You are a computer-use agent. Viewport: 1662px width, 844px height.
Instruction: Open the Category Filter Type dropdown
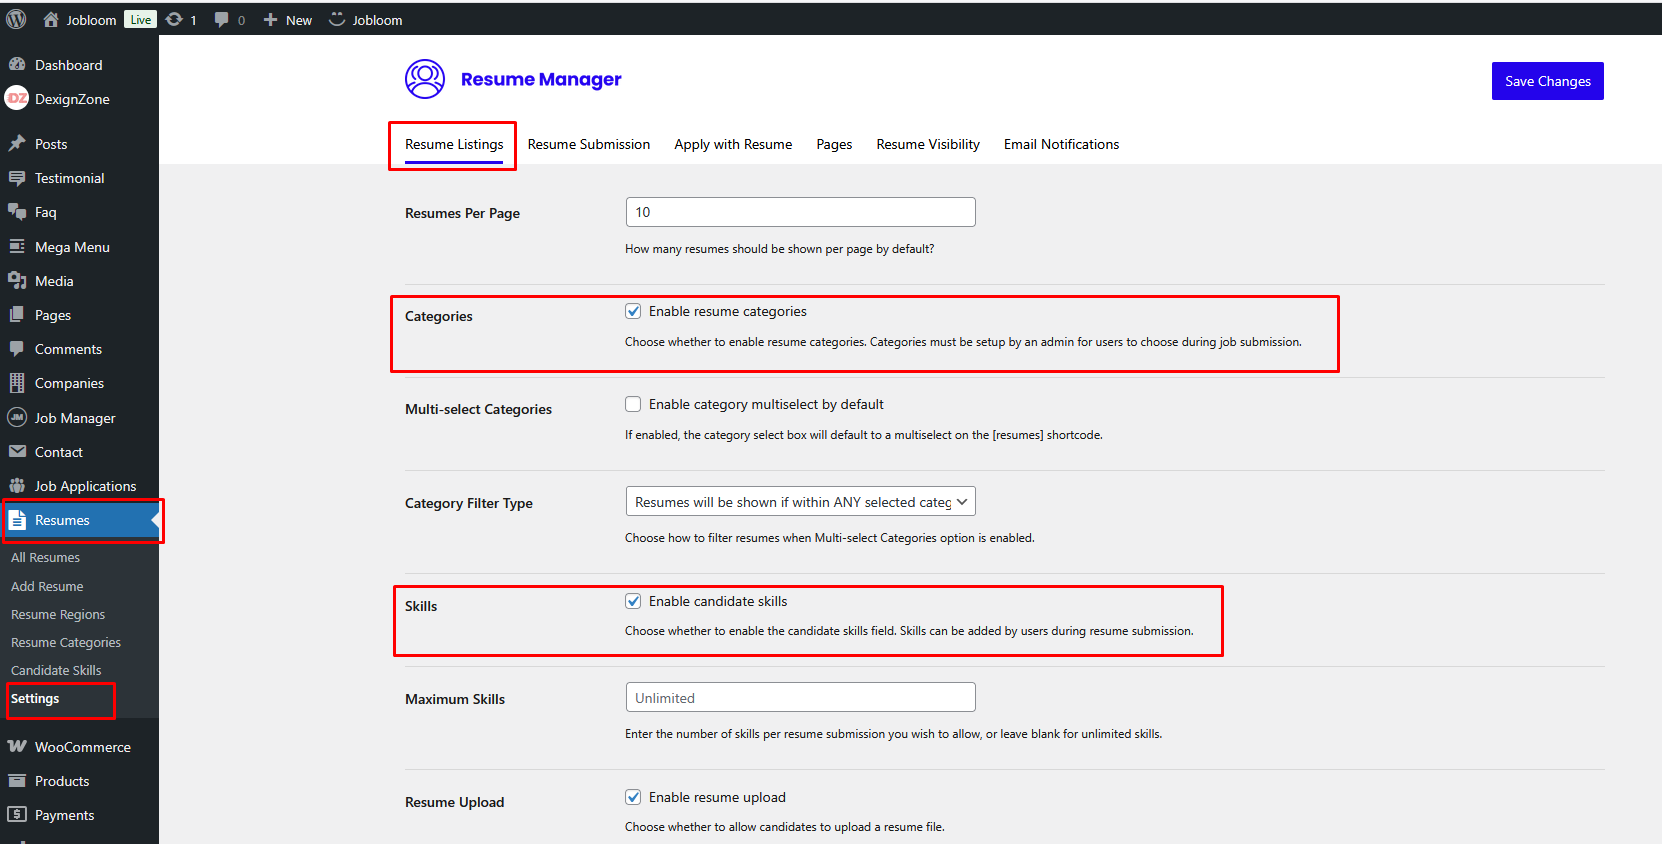[x=800, y=502]
